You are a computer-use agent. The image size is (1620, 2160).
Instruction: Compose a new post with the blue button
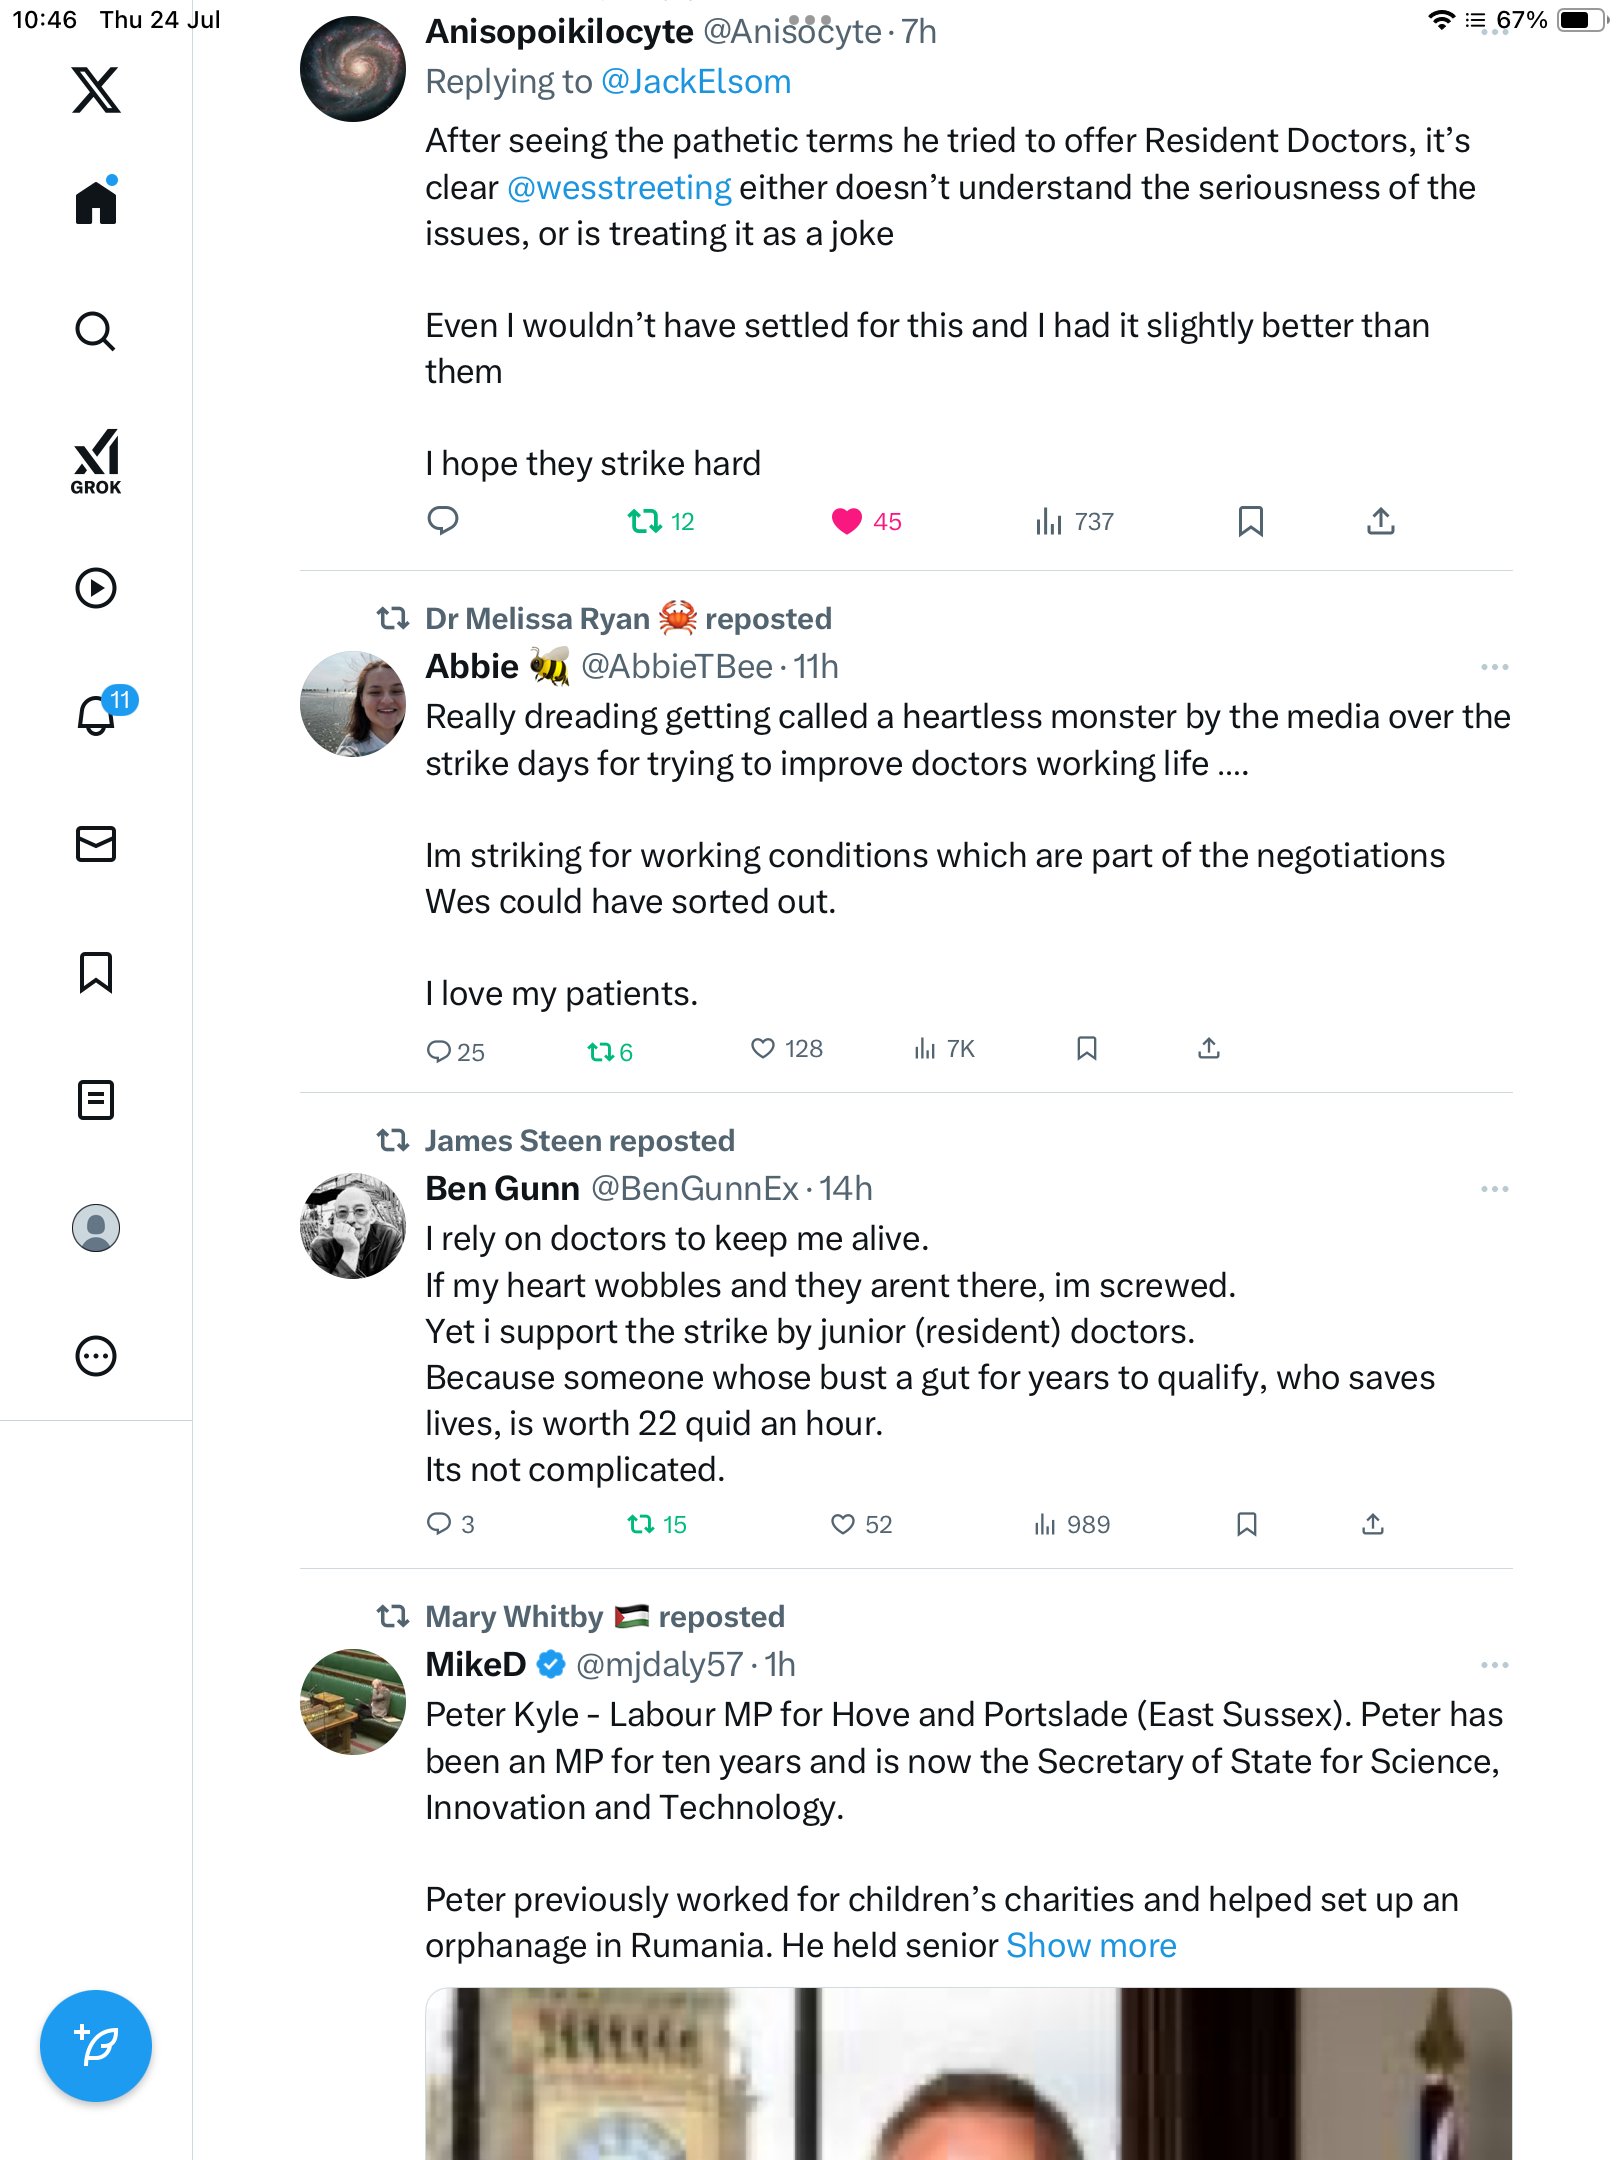tap(96, 2046)
